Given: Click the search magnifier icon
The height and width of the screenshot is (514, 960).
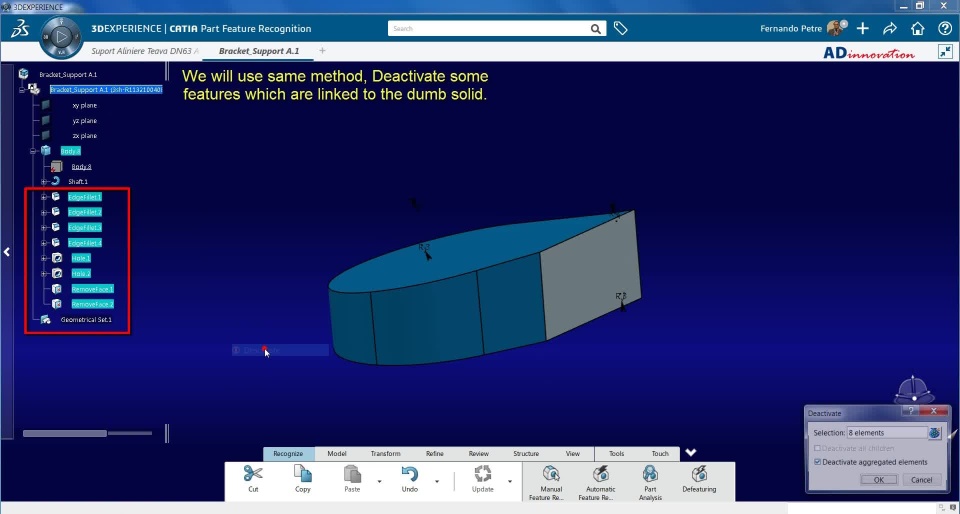Looking at the screenshot, I should coord(596,29).
